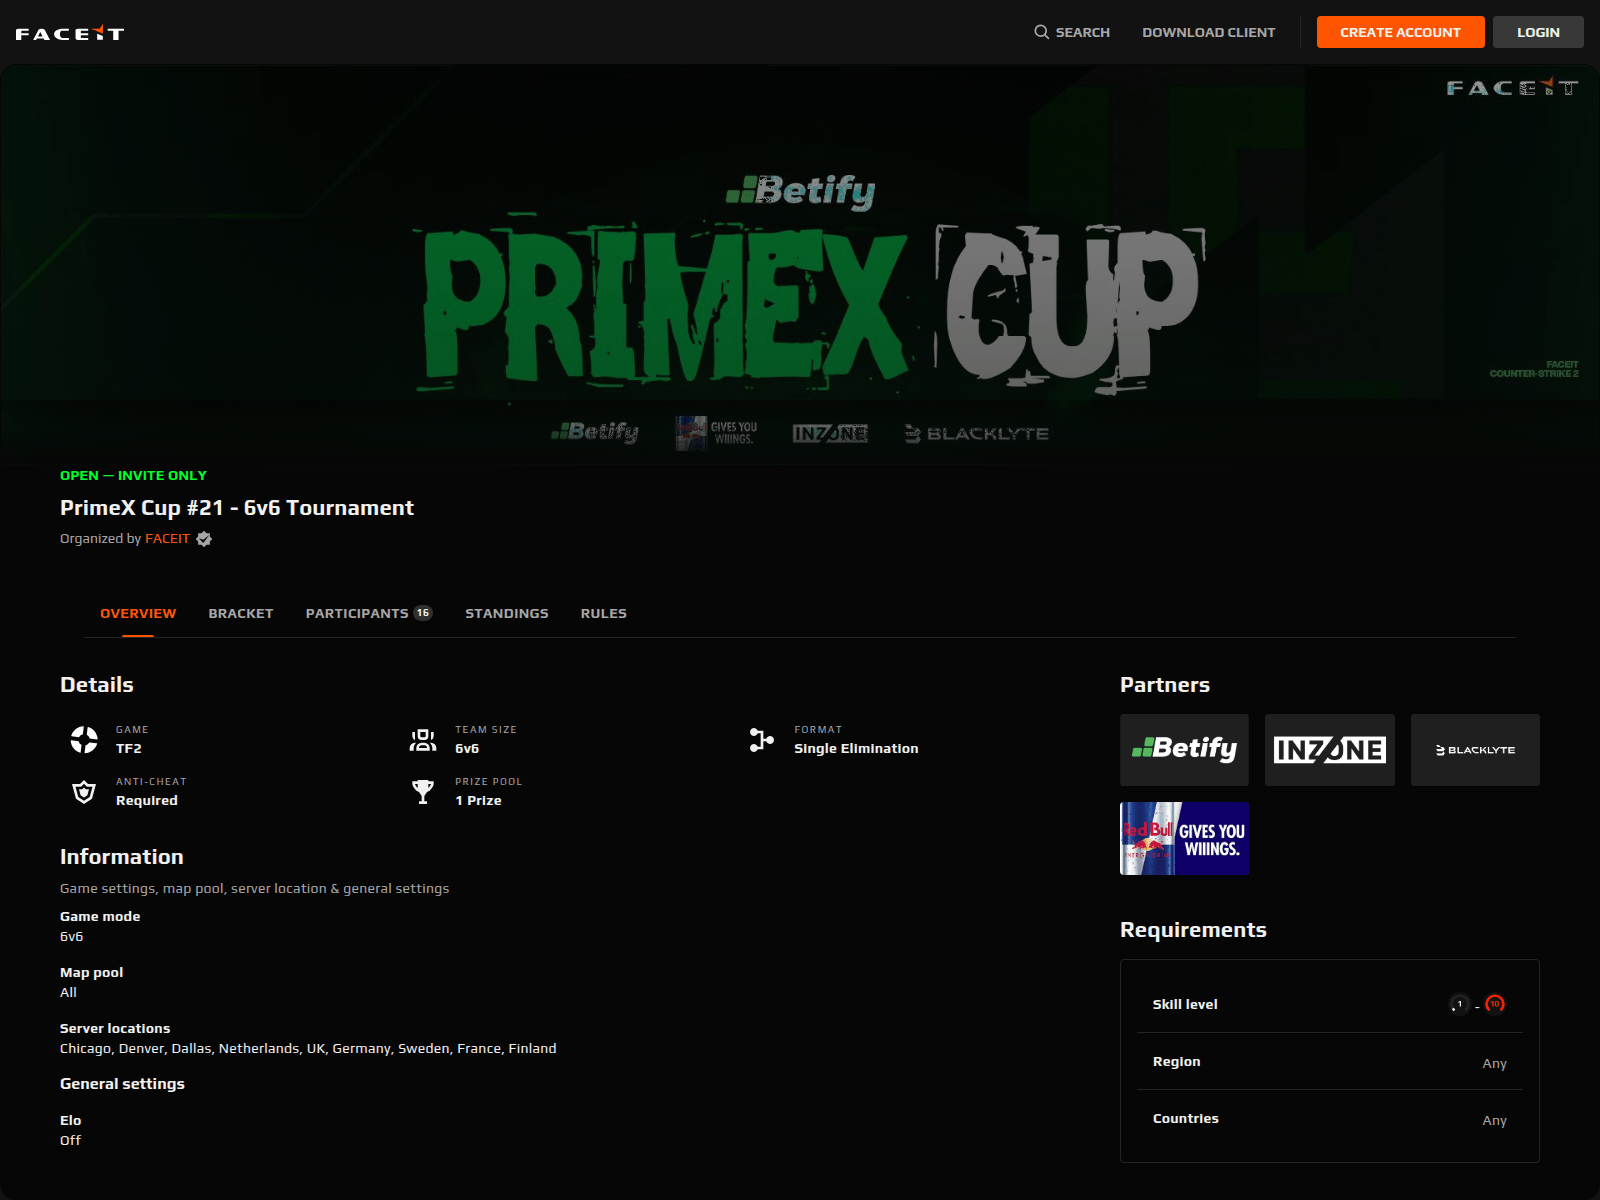Open the Betify partner logo
1600x1200 pixels.
point(1184,750)
